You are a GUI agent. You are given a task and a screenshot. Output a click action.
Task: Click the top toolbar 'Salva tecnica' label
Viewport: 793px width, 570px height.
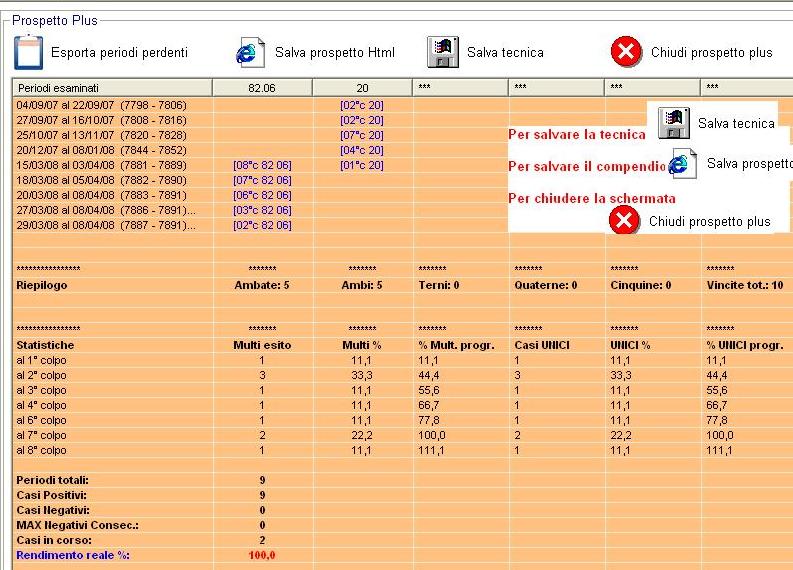pos(505,53)
